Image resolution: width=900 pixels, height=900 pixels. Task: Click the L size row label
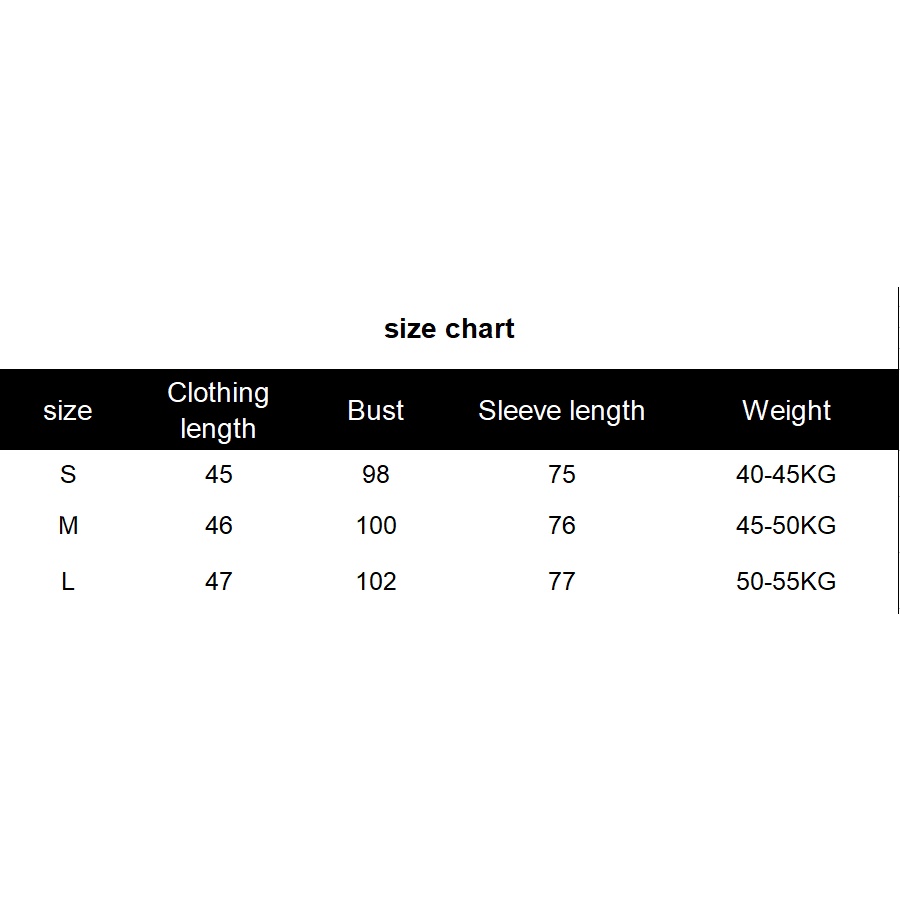(68, 581)
